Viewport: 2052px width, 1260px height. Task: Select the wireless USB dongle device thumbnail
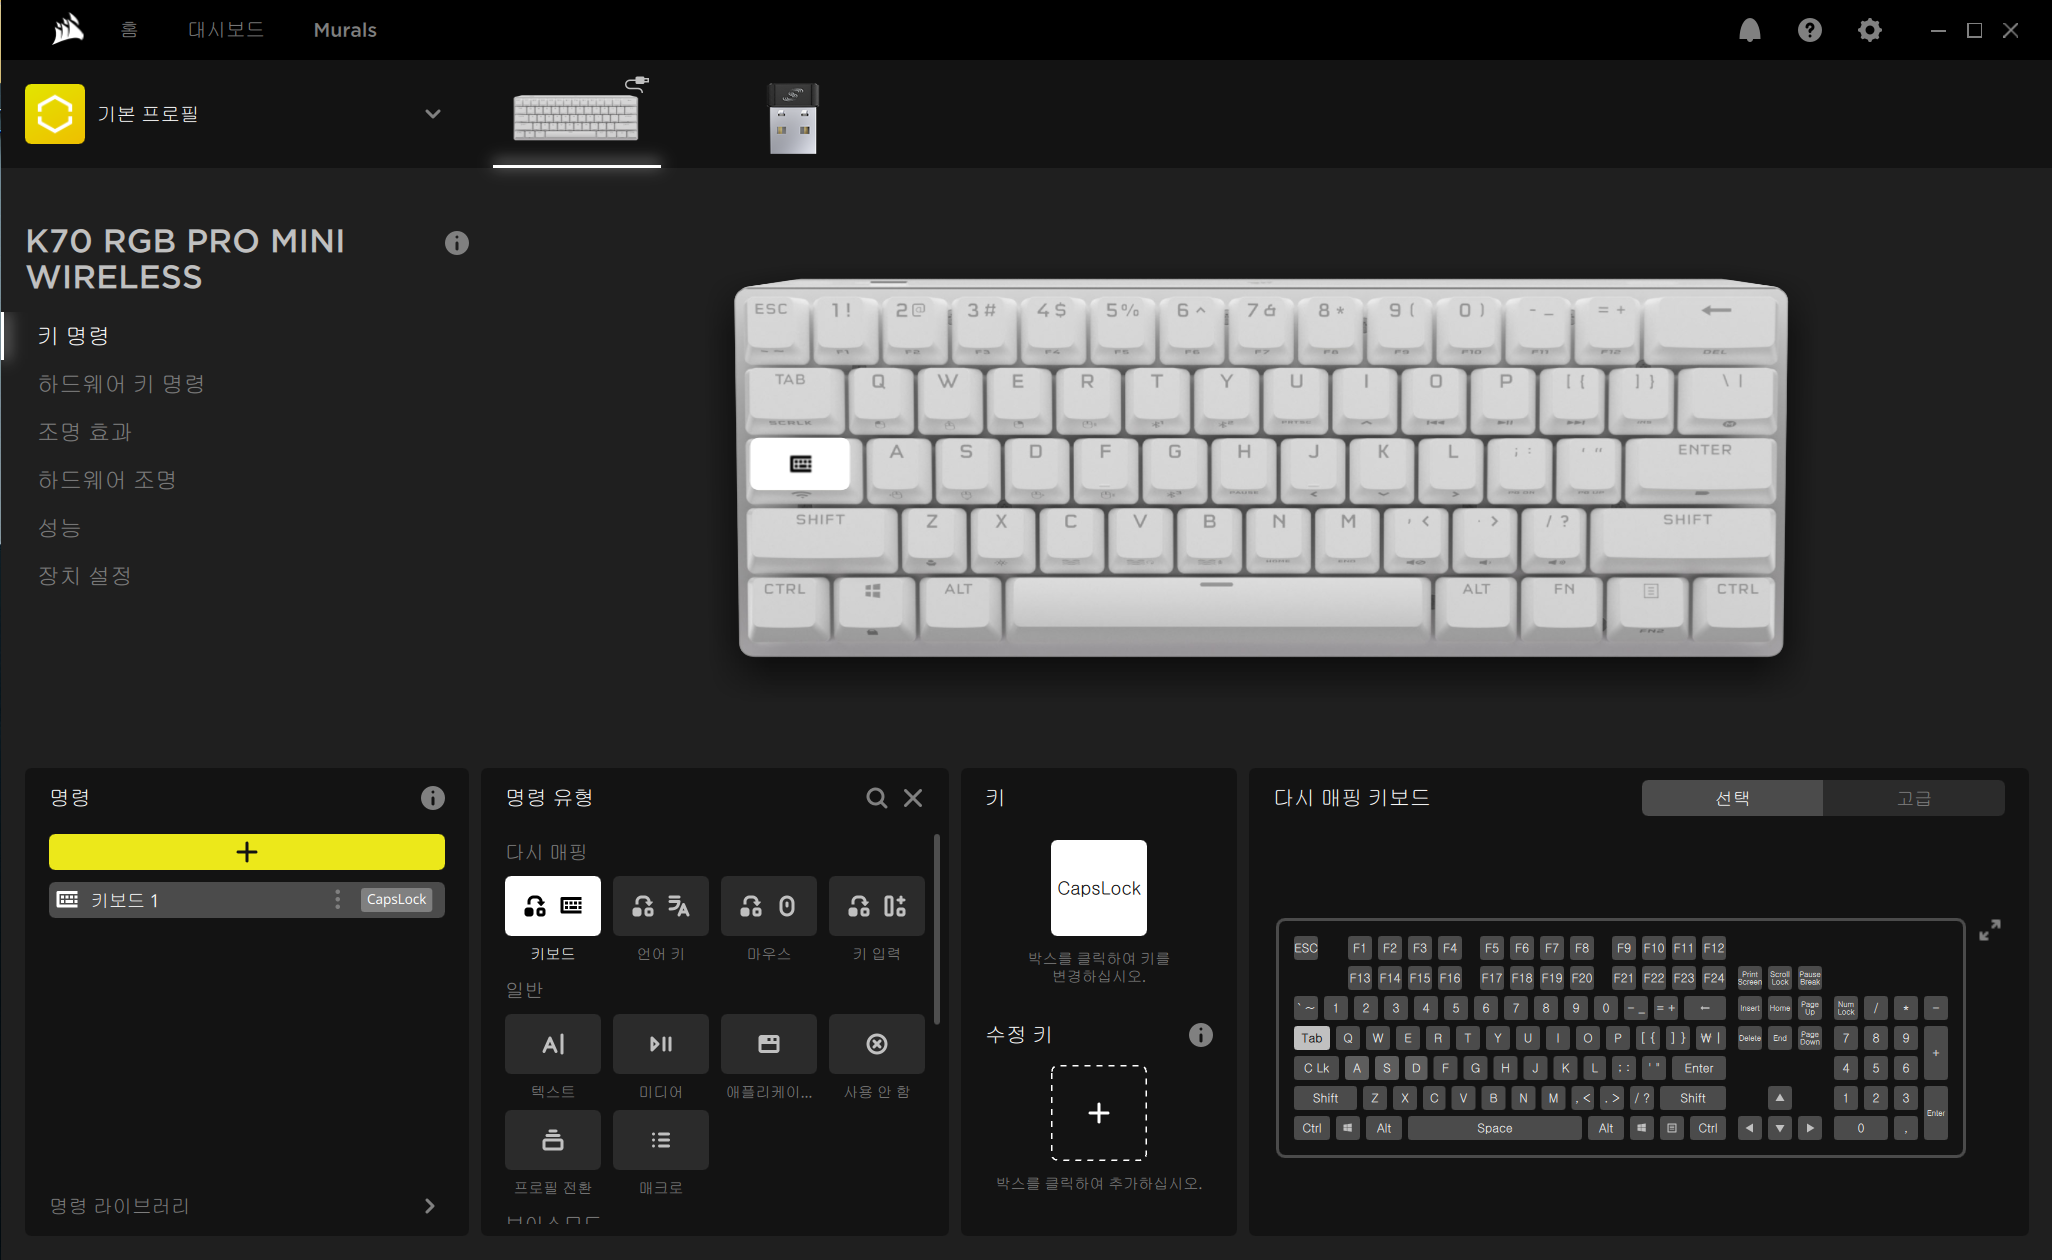793,118
